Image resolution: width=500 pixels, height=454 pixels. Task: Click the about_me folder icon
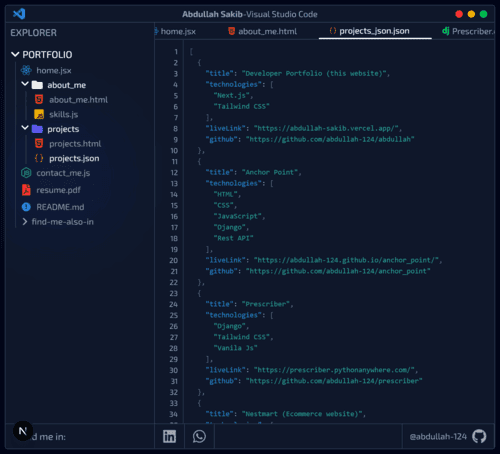[37, 85]
